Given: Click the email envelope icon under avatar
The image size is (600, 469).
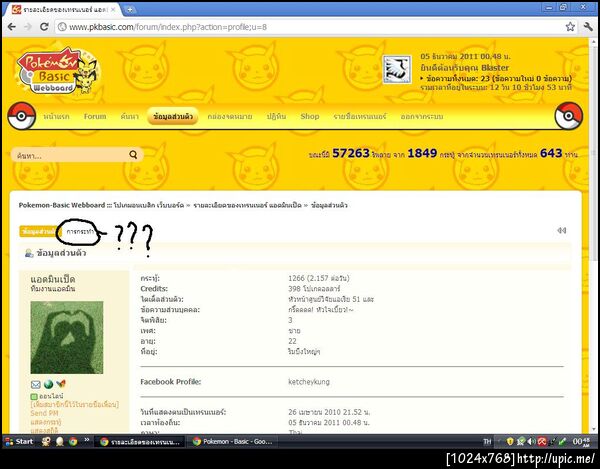Looking at the screenshot, I should 36,384.
